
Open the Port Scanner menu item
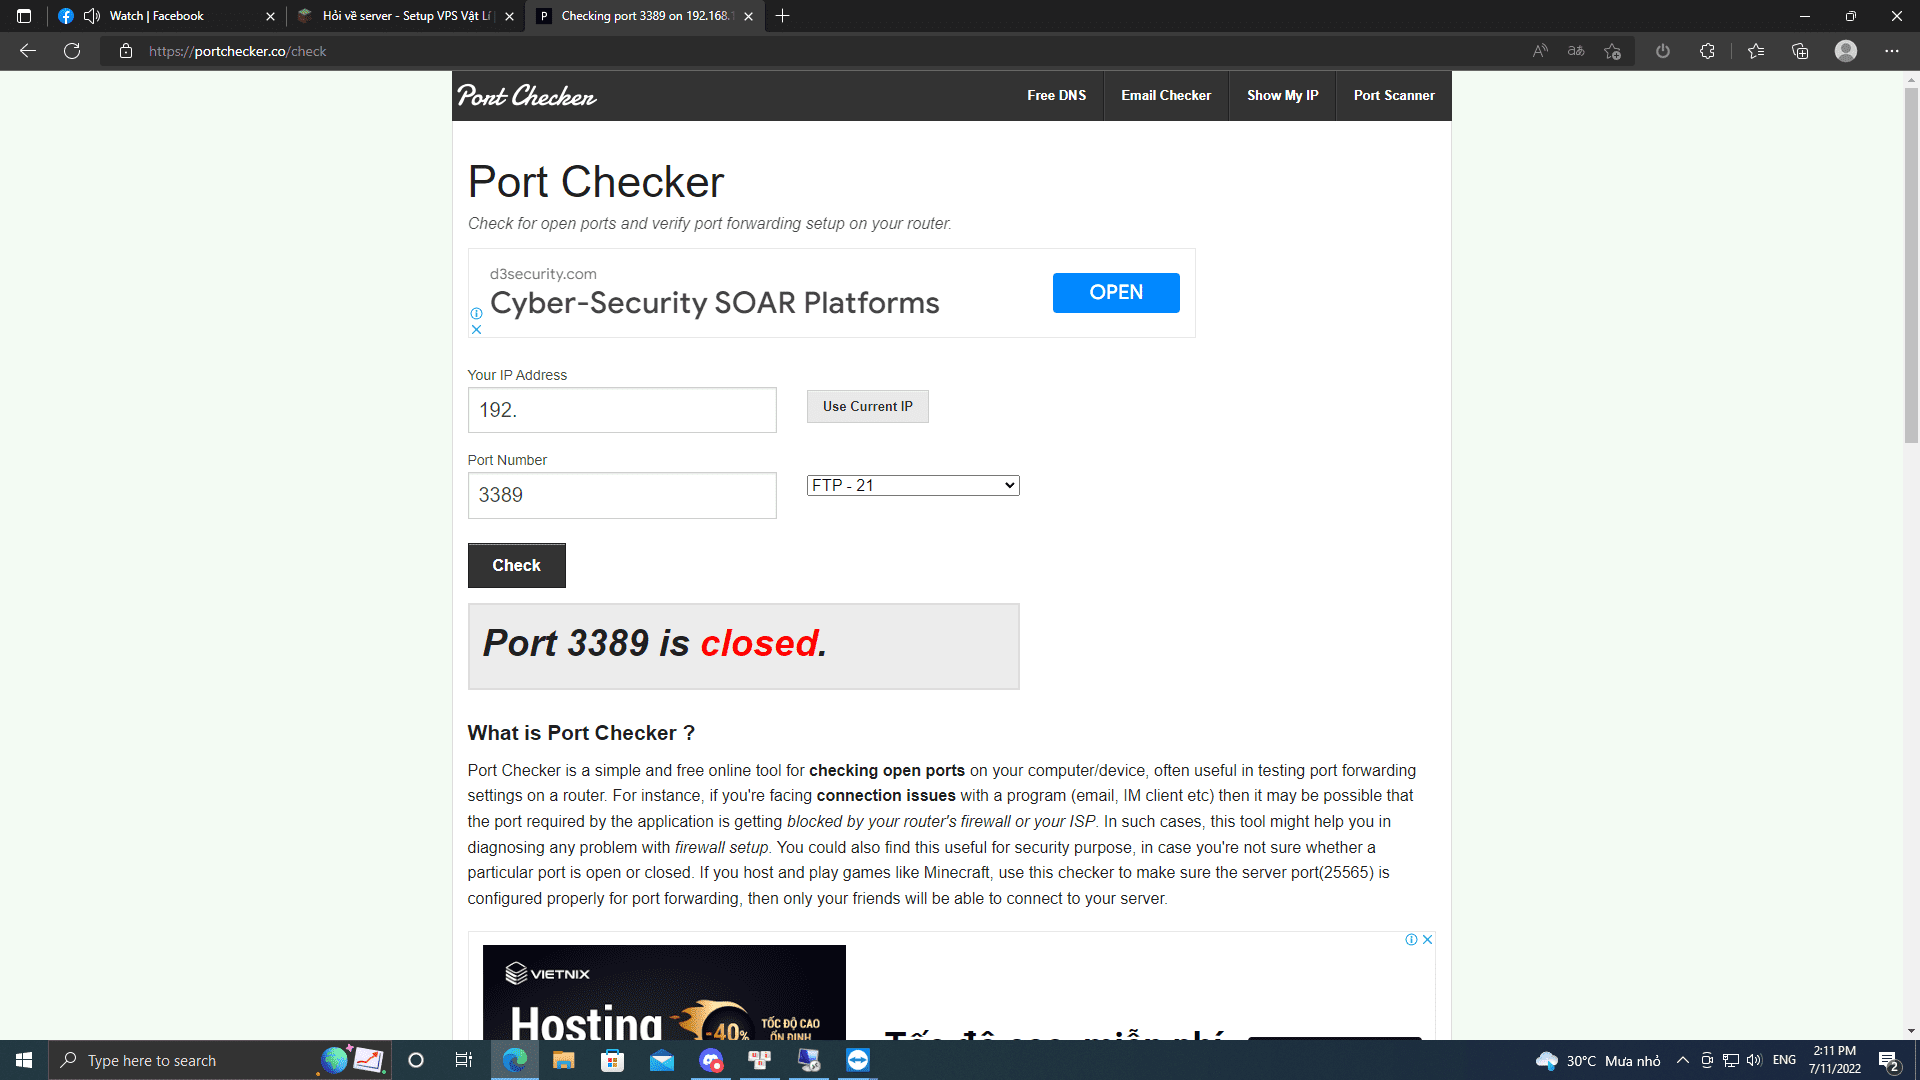click(x=1393, y=96)
